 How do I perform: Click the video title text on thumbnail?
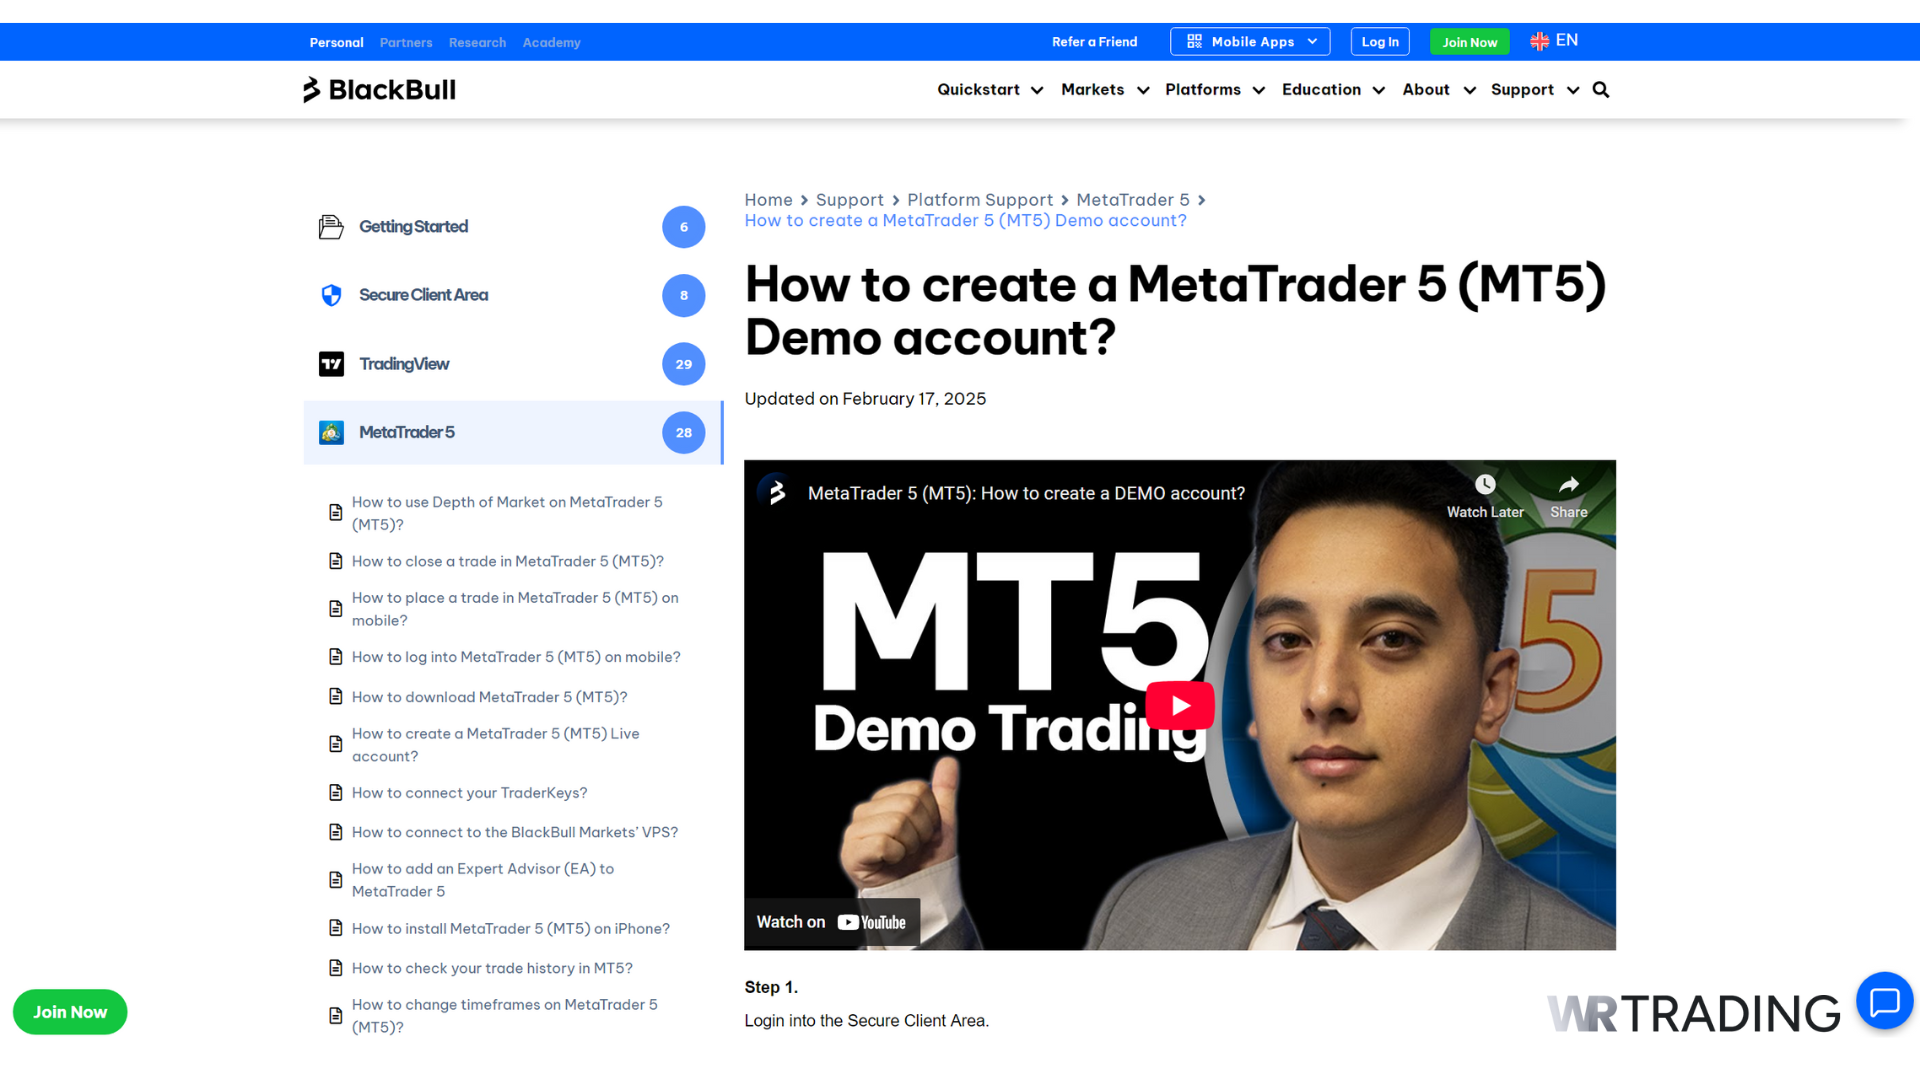[x=1026, y=493]
